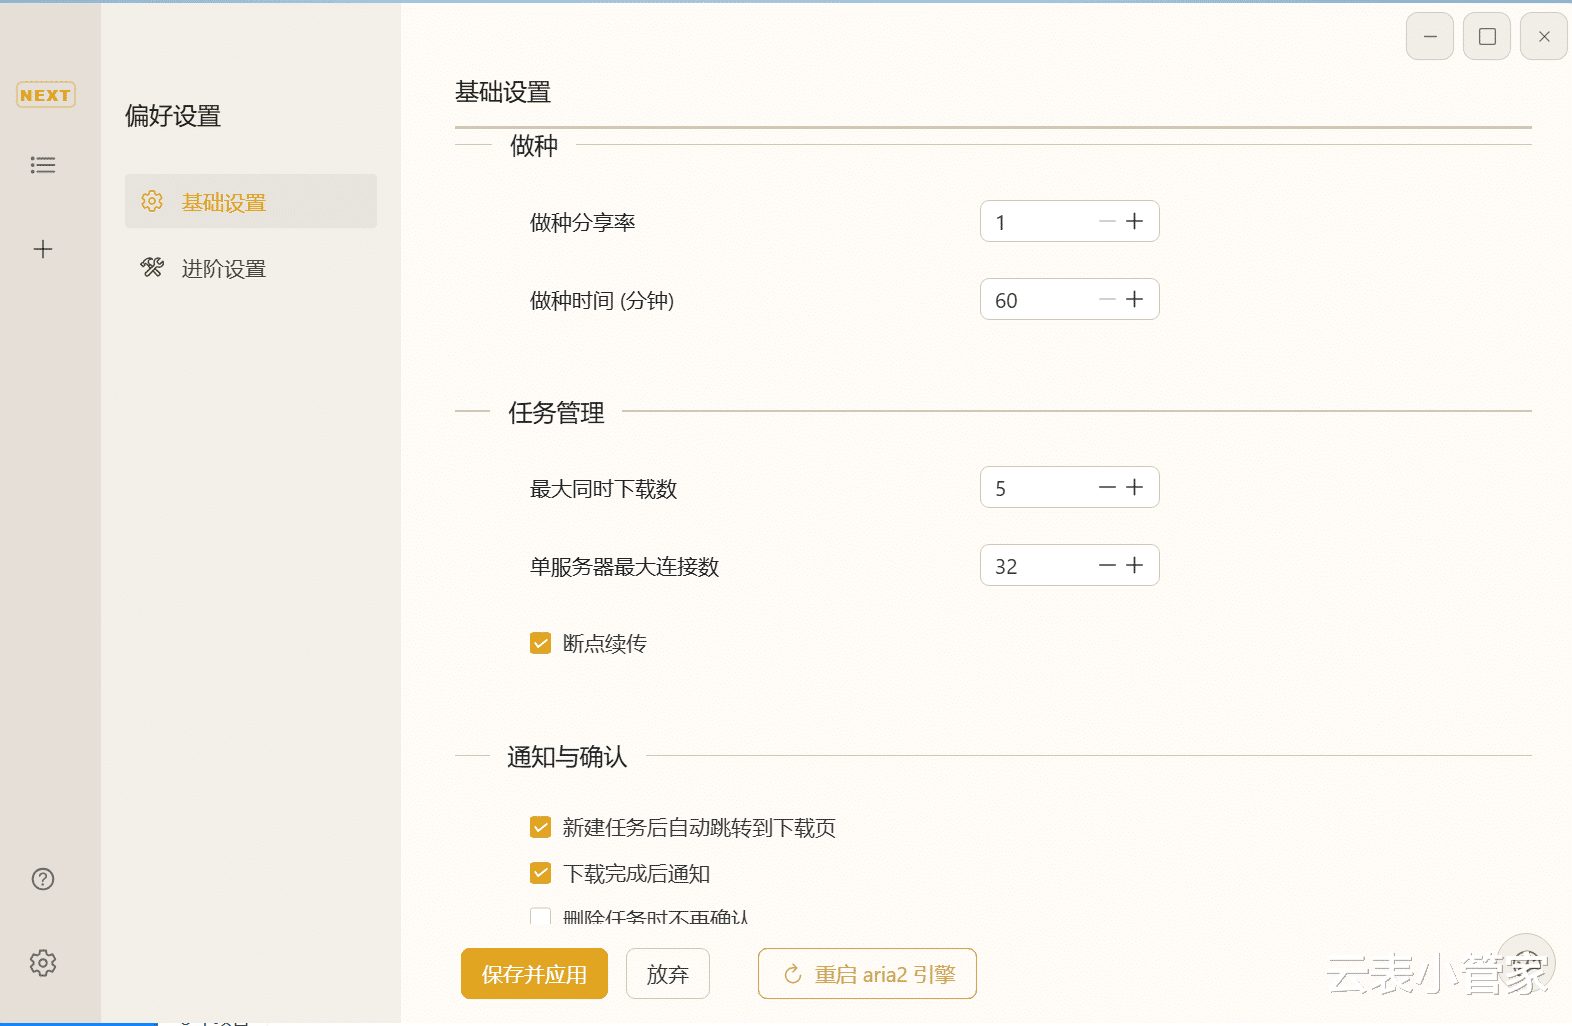
Task: Click the 保存并应用 button
Action: (x=534, y=974)
